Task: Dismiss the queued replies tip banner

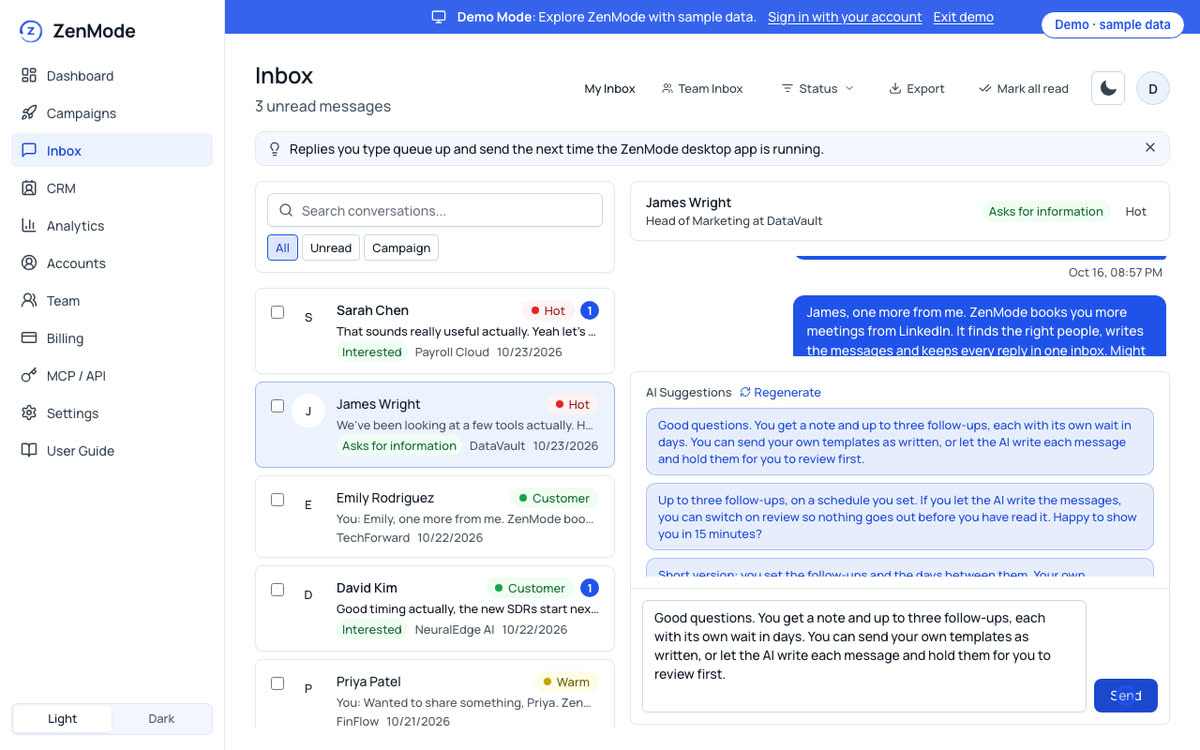Action: [1150, 148]
